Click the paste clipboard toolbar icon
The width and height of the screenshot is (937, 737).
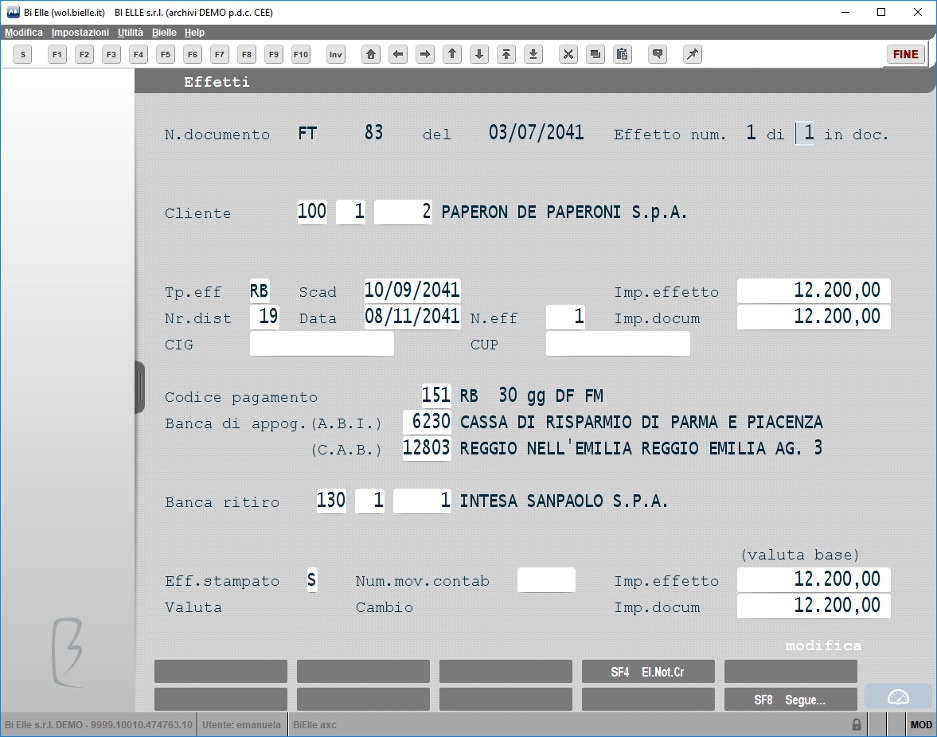tap(622, 54)
